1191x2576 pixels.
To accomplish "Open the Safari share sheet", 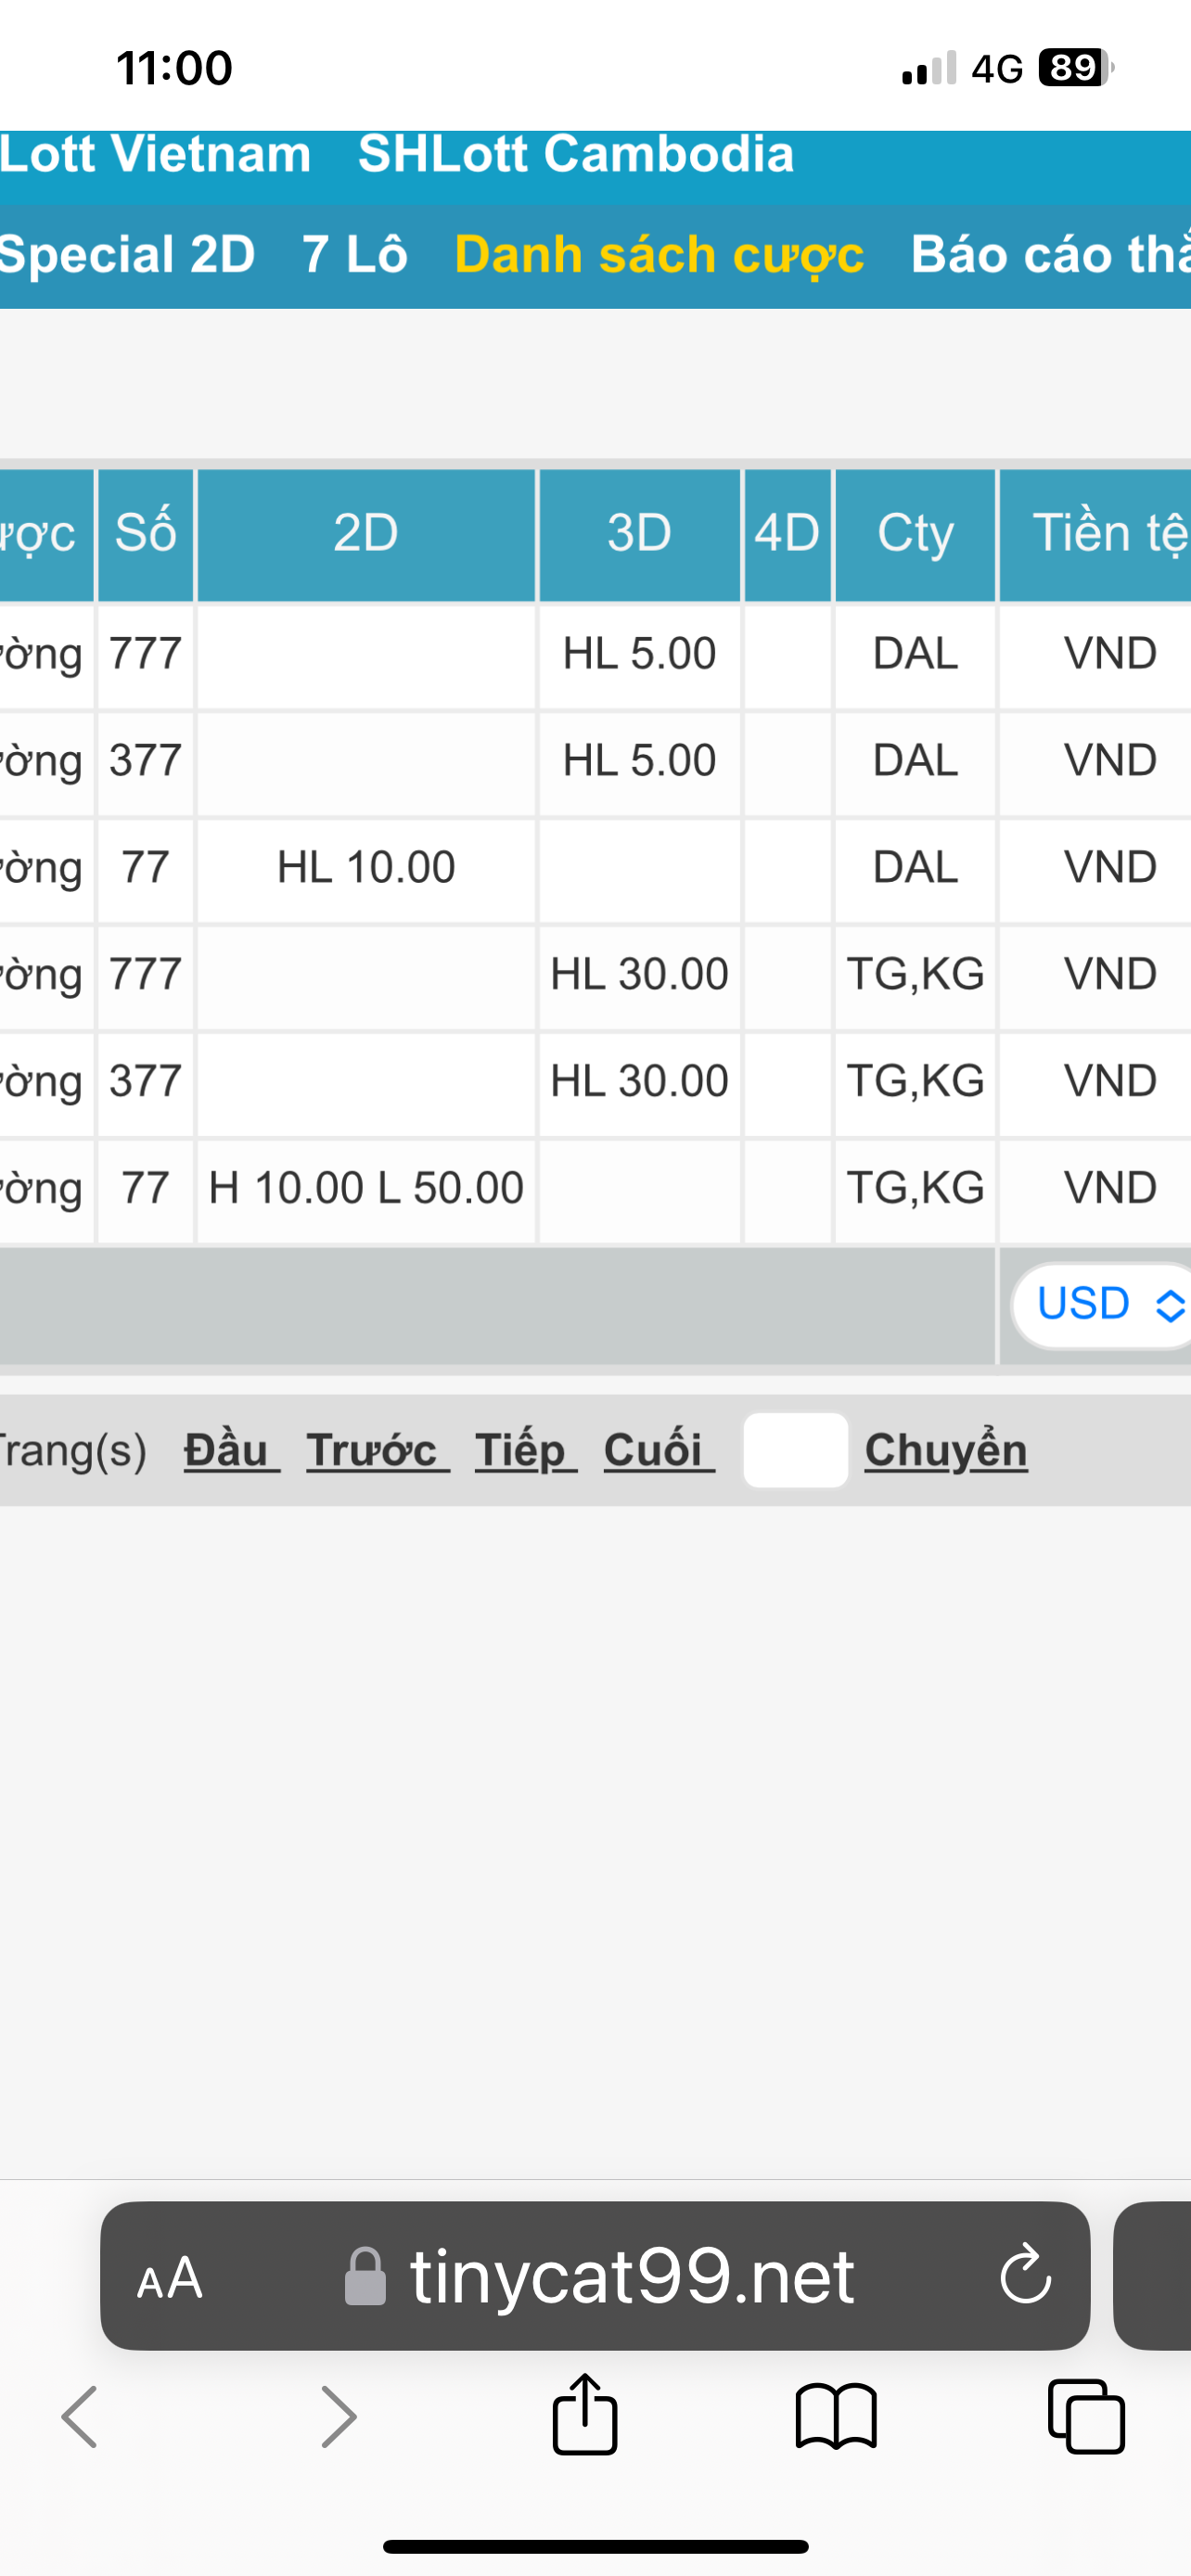I will point(585,2414).
